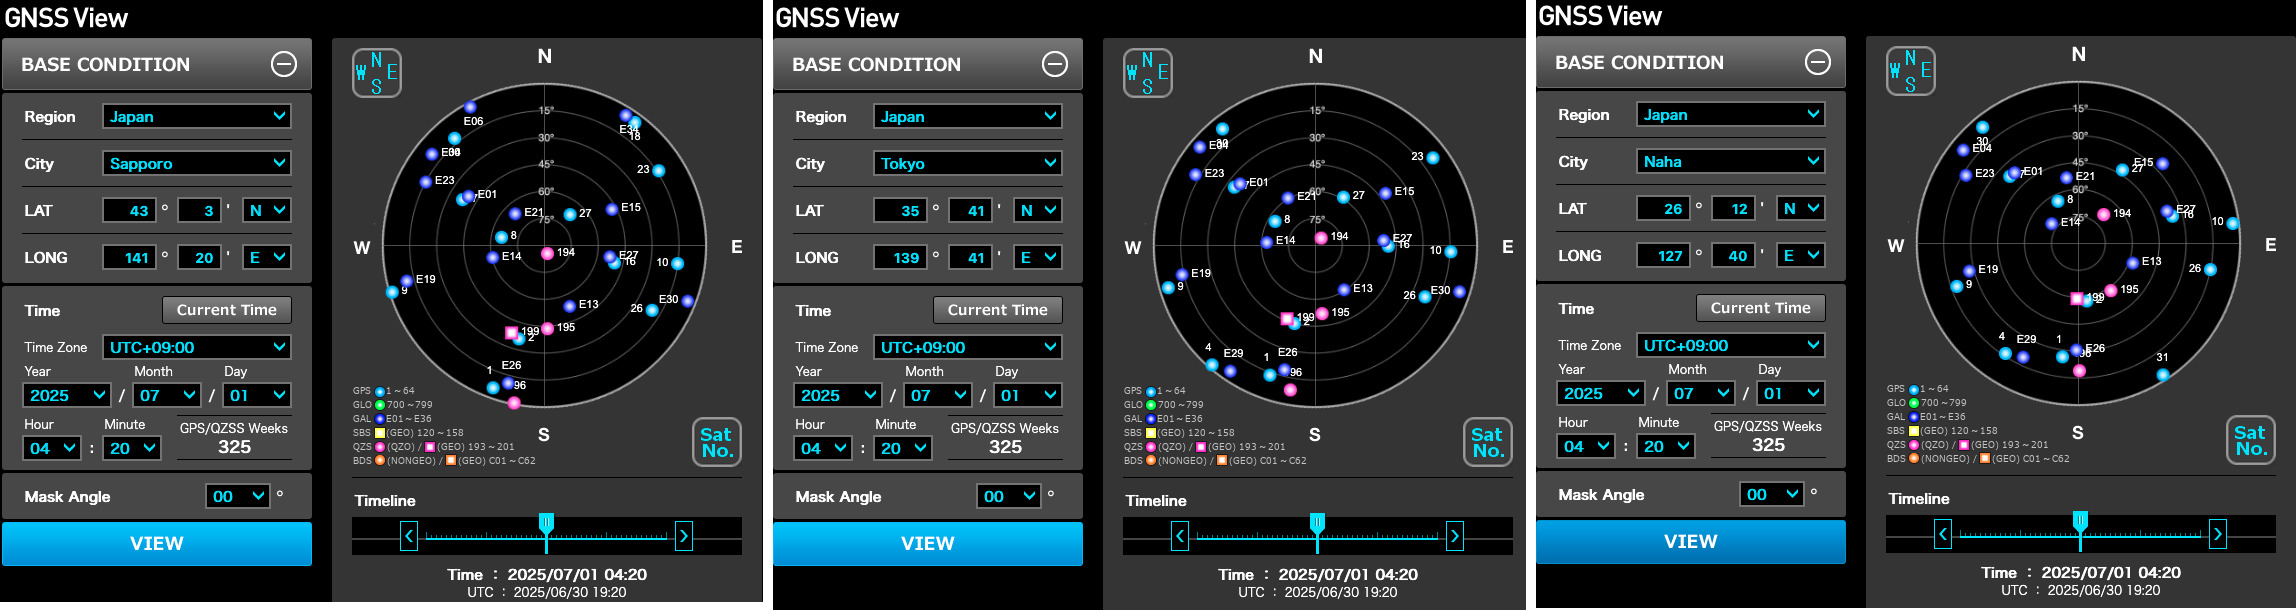Click LAT degrees field showing 43
2296x610 pixels.
click(x=129, y=210)
